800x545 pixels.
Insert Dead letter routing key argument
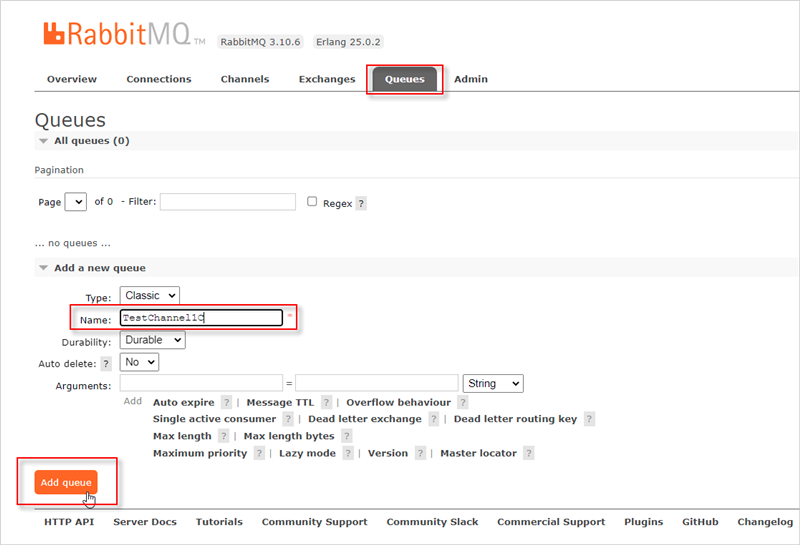(x=515, y=419)
